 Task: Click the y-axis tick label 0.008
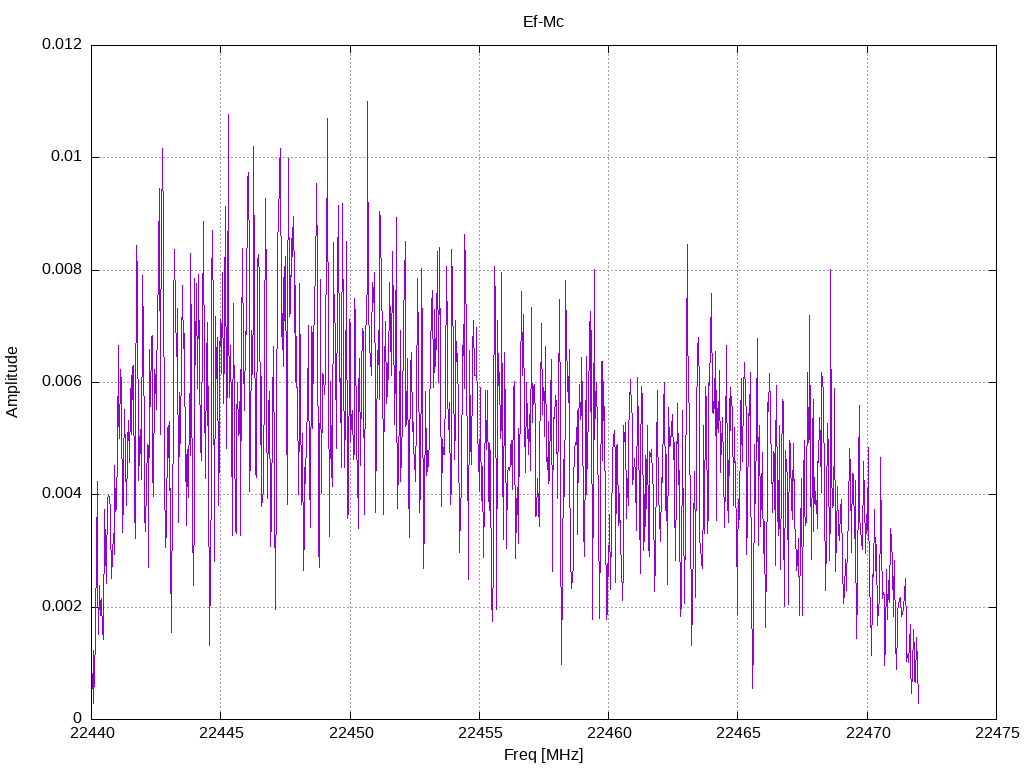coord(62,269)
